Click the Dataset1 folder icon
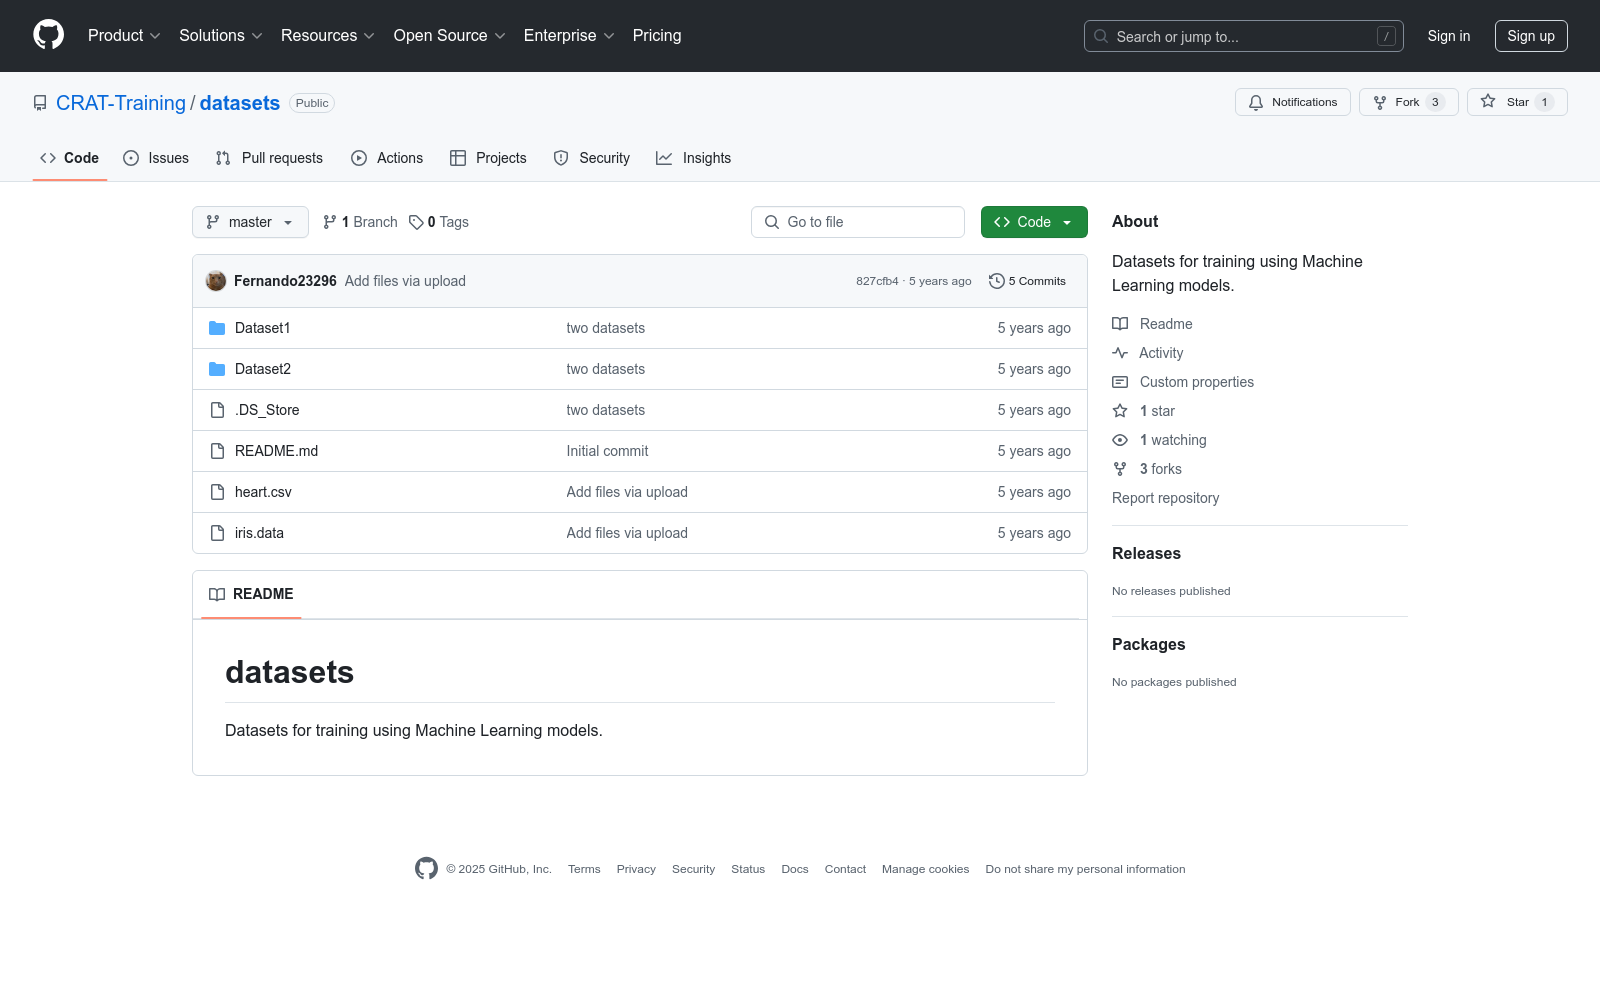Image resolution: width=1600 pixels, height=1000 pixels. coord(217,328)
